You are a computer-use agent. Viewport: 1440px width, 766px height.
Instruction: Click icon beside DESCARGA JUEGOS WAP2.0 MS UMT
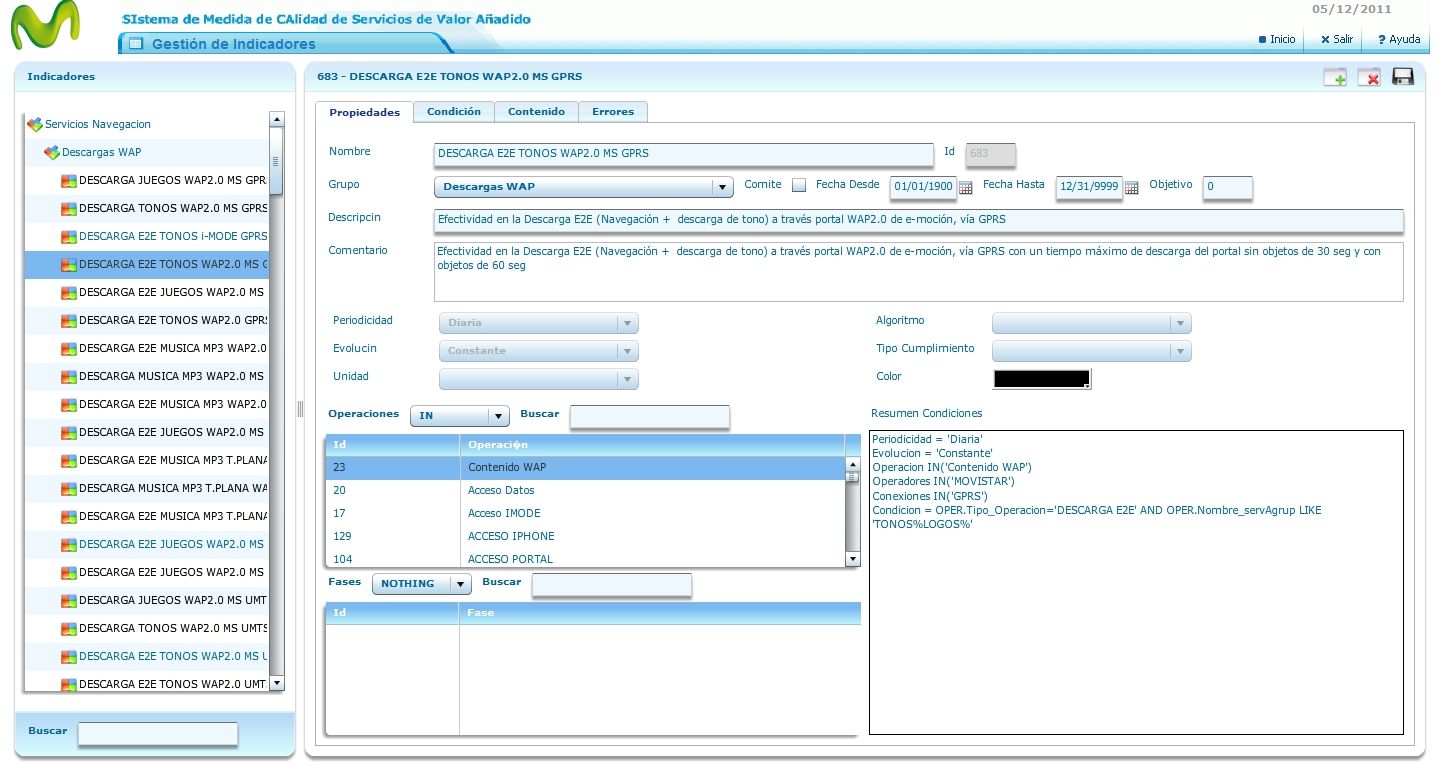click(x=68, y=601)
